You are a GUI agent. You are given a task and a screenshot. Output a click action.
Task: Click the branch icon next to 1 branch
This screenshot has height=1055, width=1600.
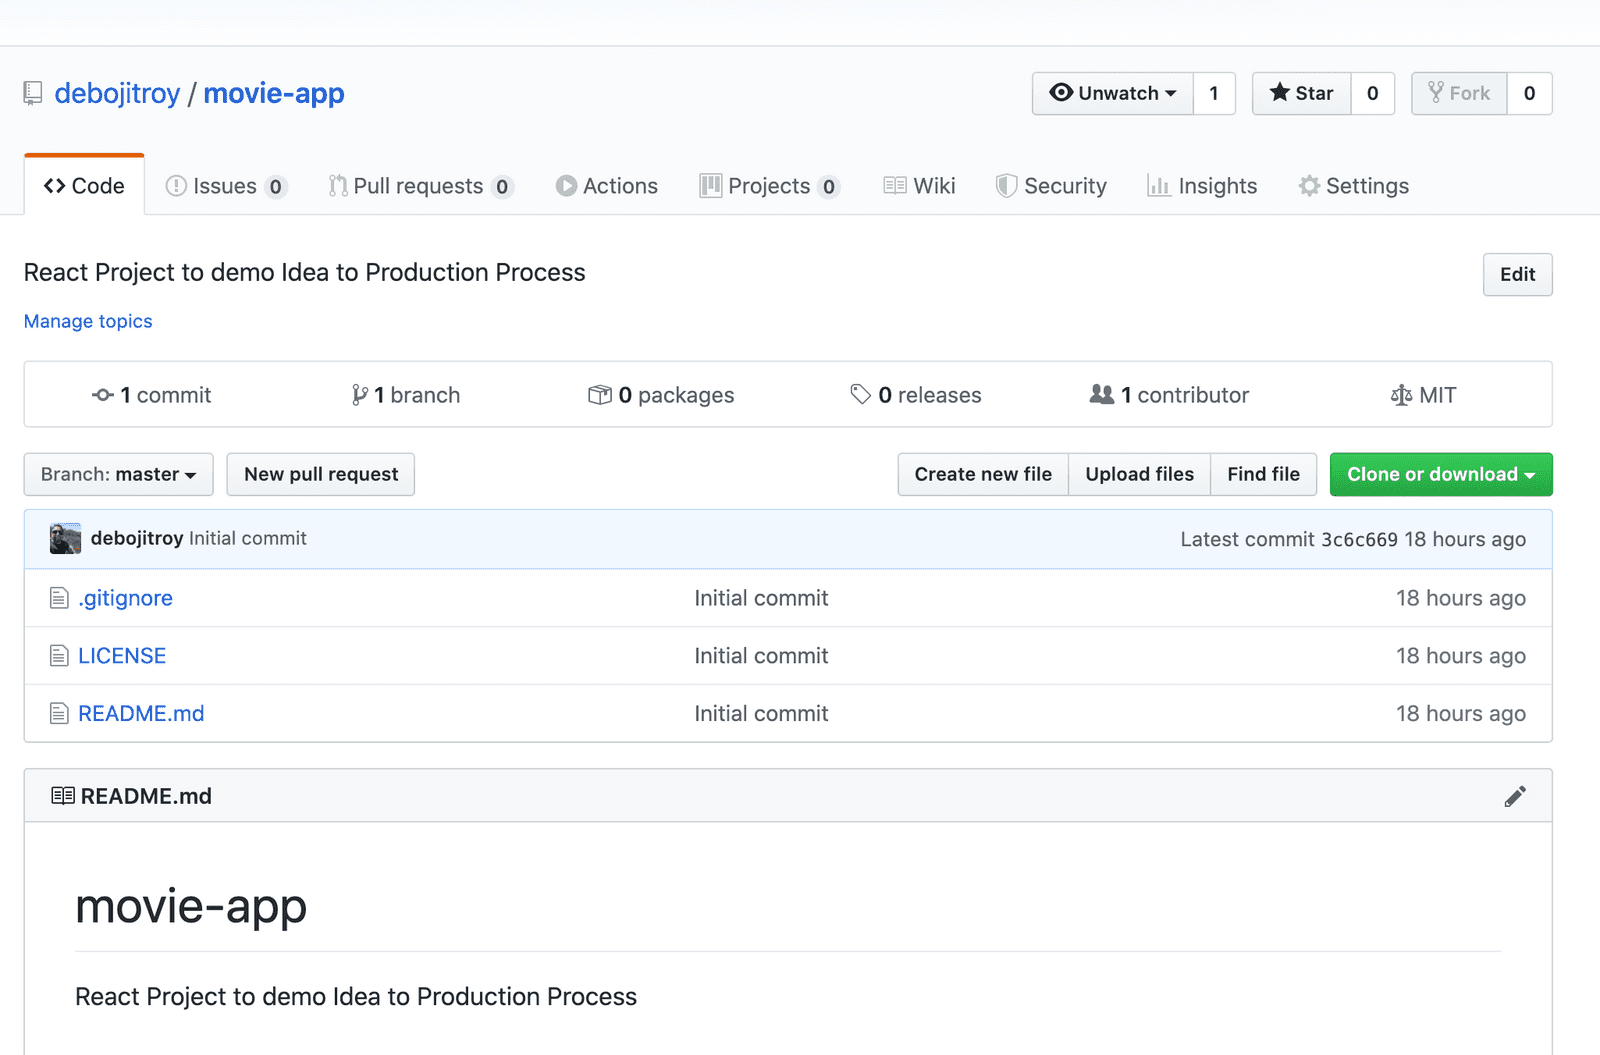pos(358,394)
